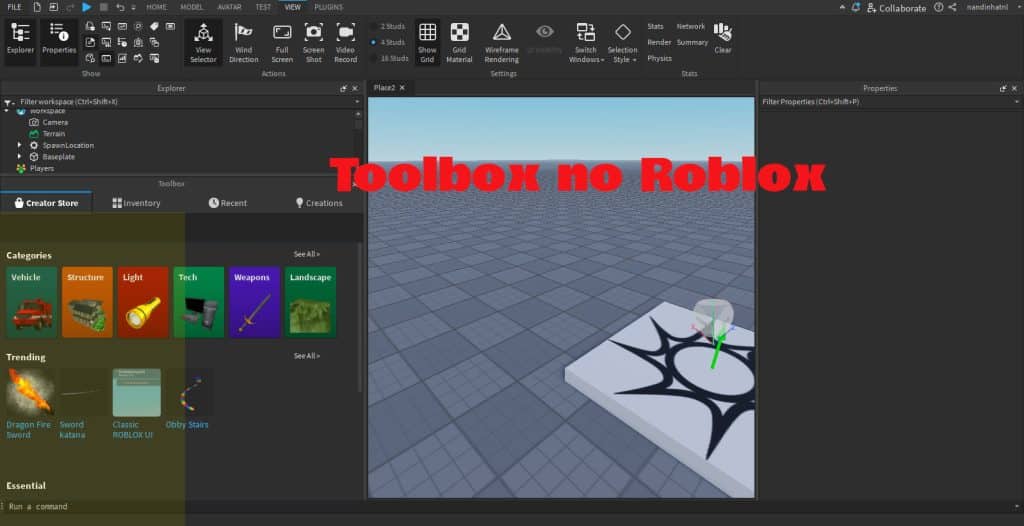
Task: Select Terrain in Explorer
Action: tap(54, 133)
